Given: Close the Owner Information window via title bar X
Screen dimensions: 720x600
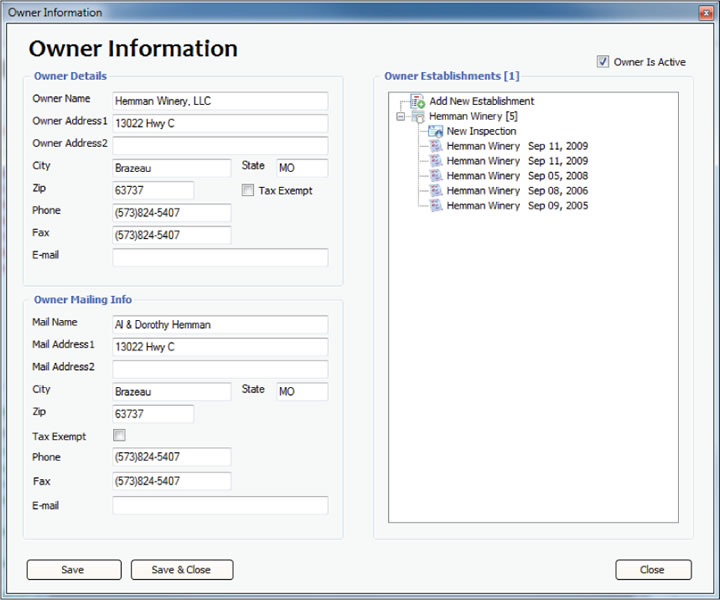Looking at the screenshot, I should coord(705,13).
